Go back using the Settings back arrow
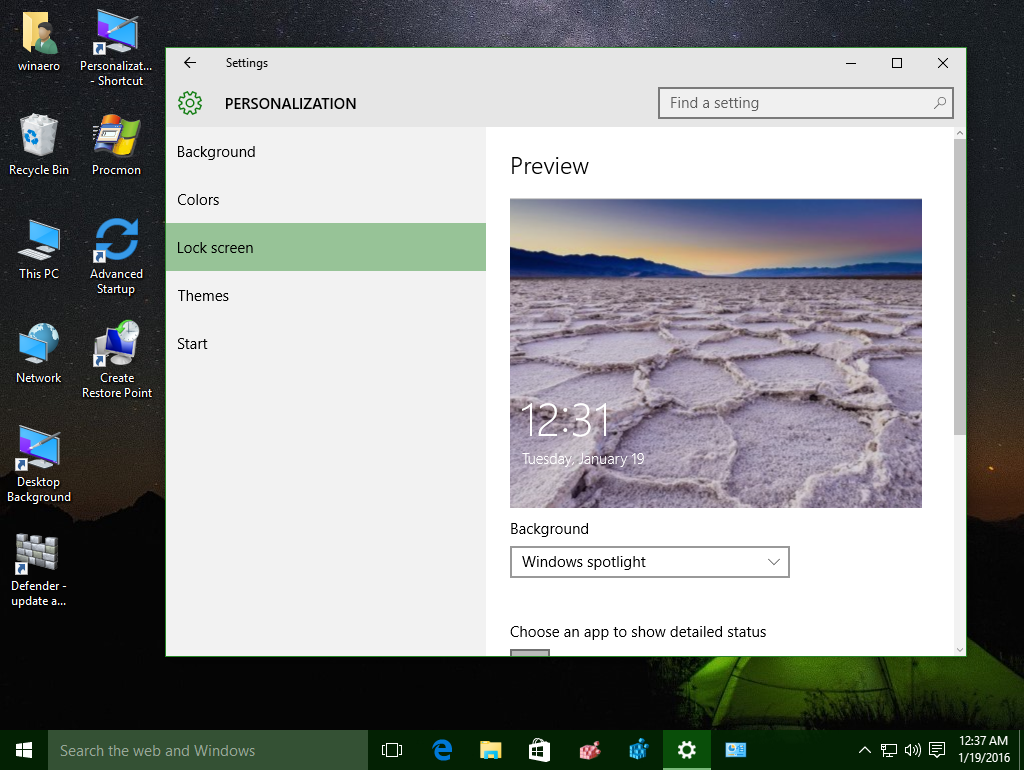This screenshot has width=1024, height=770. tap(189, 62)
